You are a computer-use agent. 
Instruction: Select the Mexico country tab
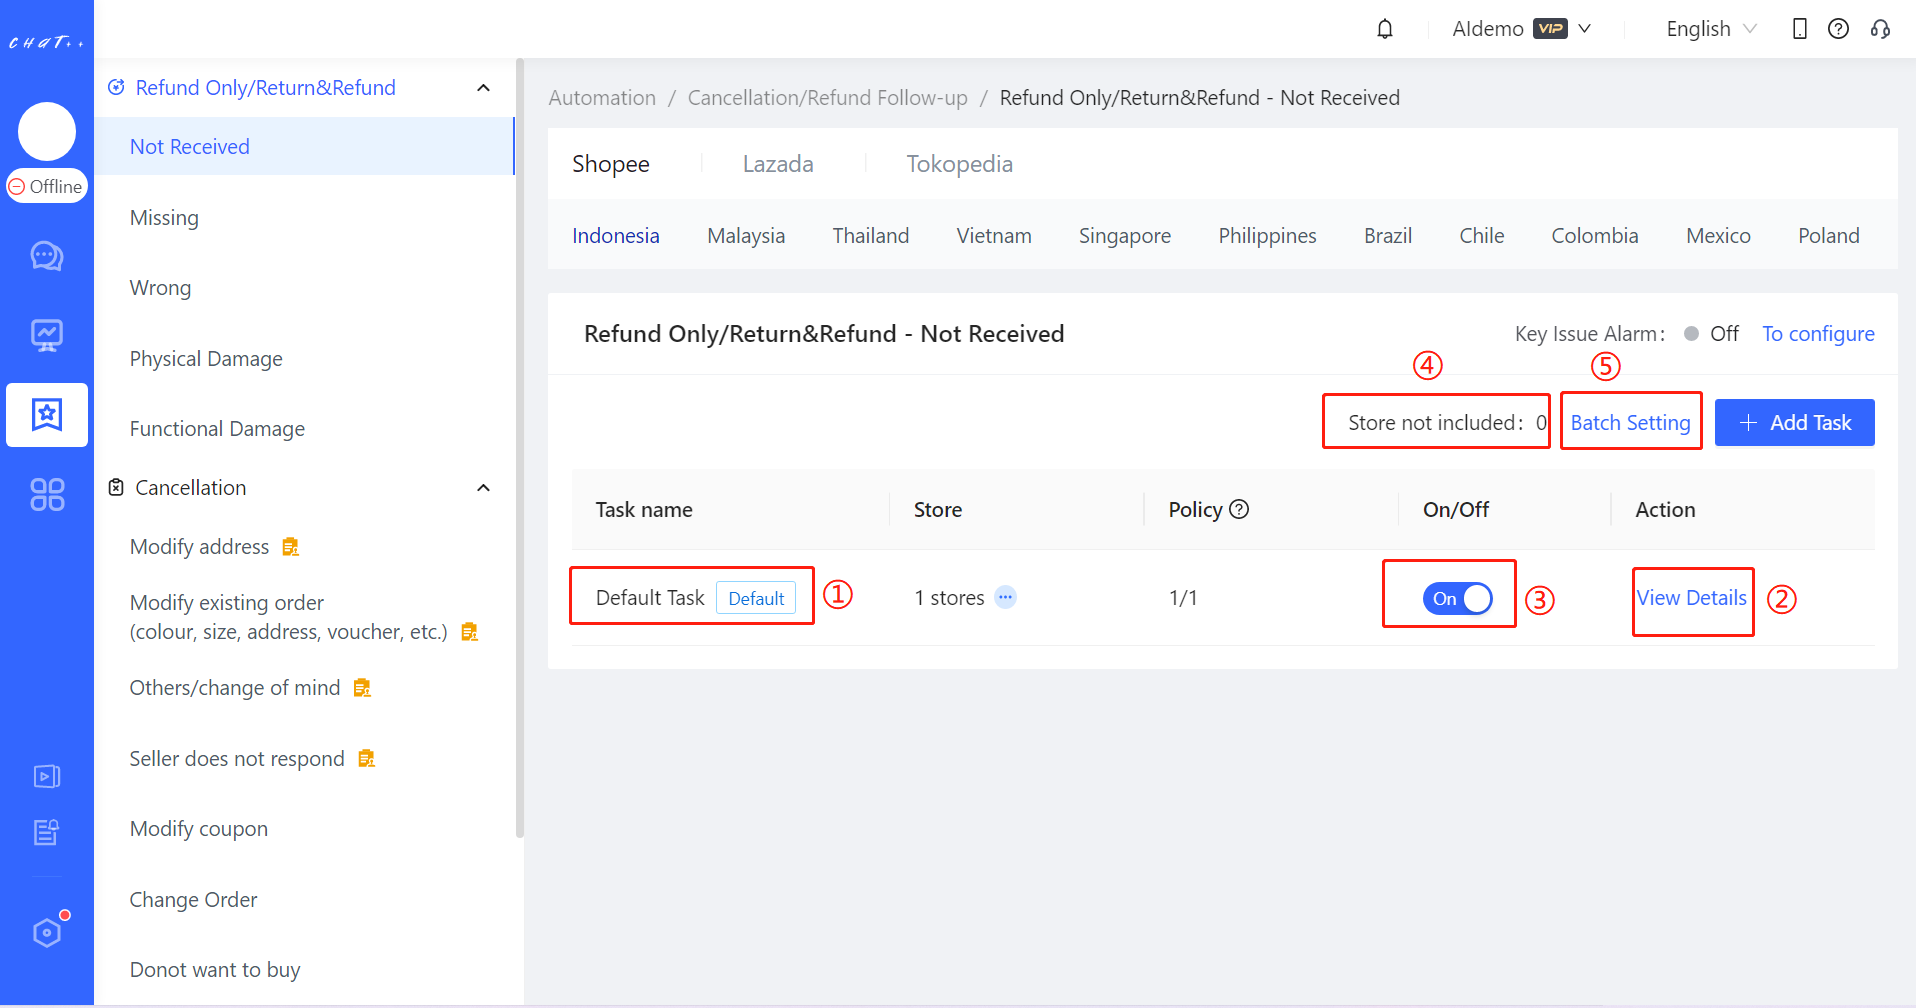1718,236
